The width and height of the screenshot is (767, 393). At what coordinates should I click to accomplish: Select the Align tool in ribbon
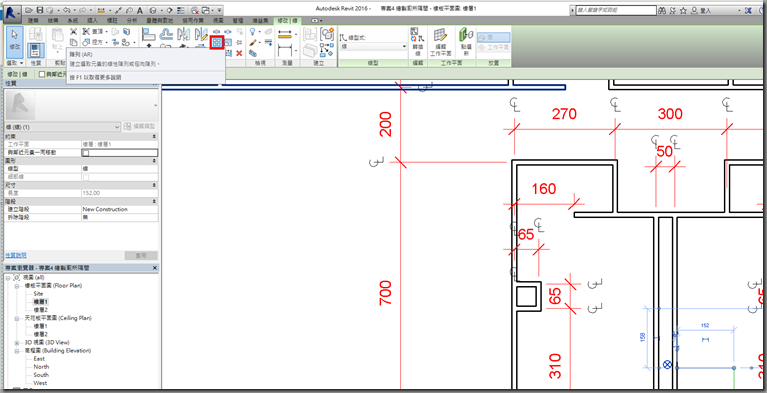coord(149,34)
